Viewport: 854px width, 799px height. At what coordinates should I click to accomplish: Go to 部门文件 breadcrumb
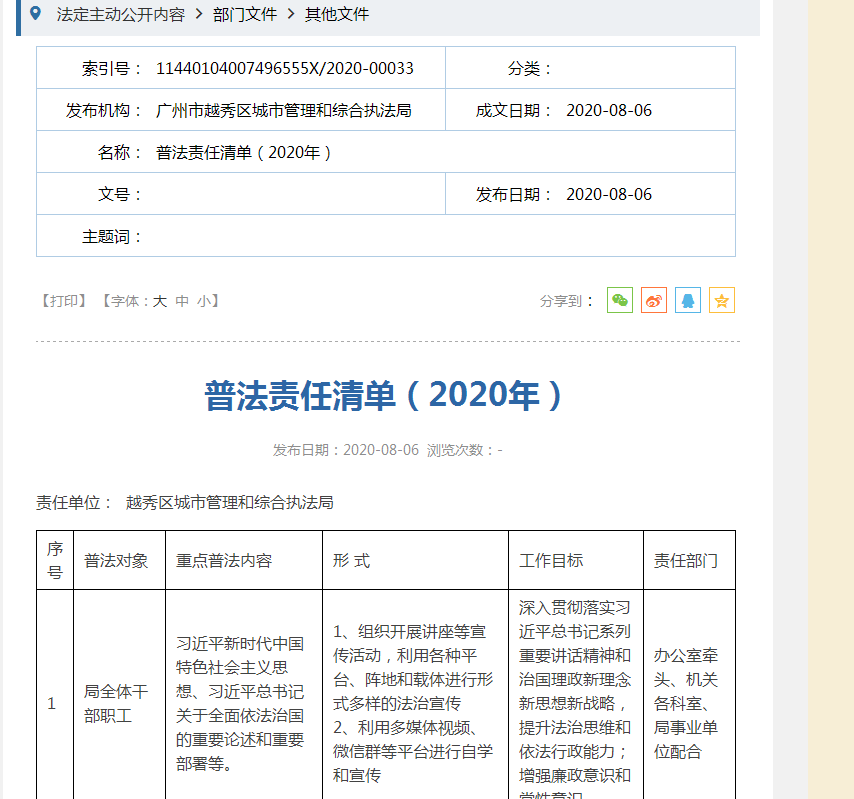pyautogui.click(x=244, y=14)
